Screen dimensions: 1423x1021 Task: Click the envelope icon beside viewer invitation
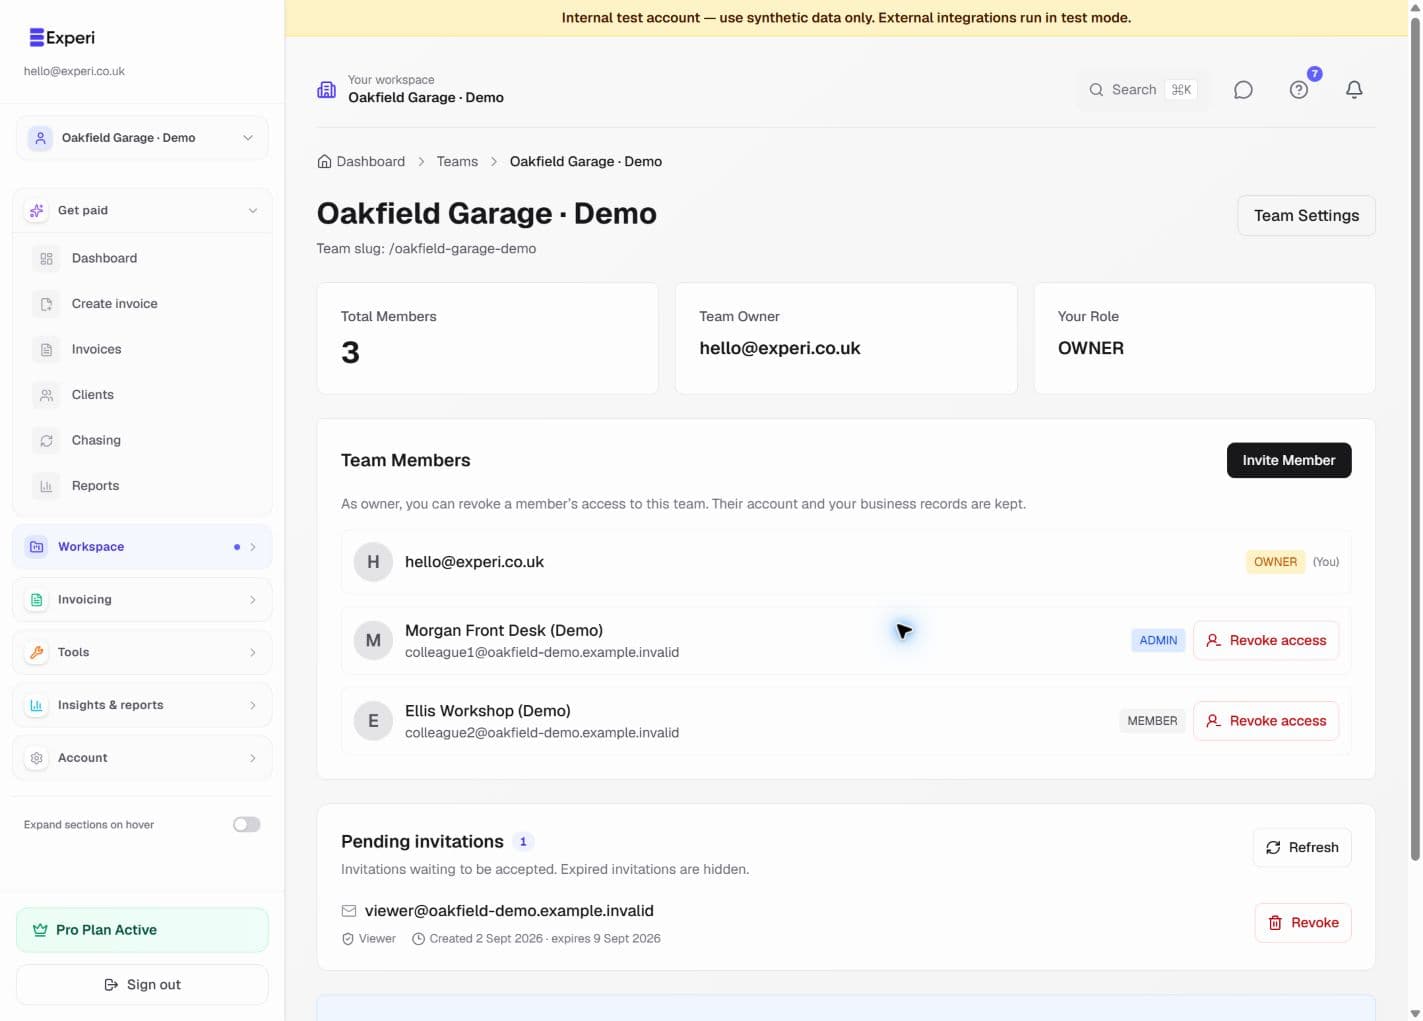click(349, 911)
